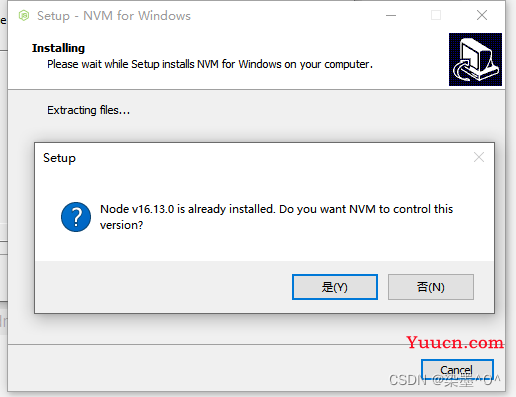Image resolution: width=516 pixels, height=397 pixels.
Task: Click the greyed-out maximize window button
Action: coord(436,15)
